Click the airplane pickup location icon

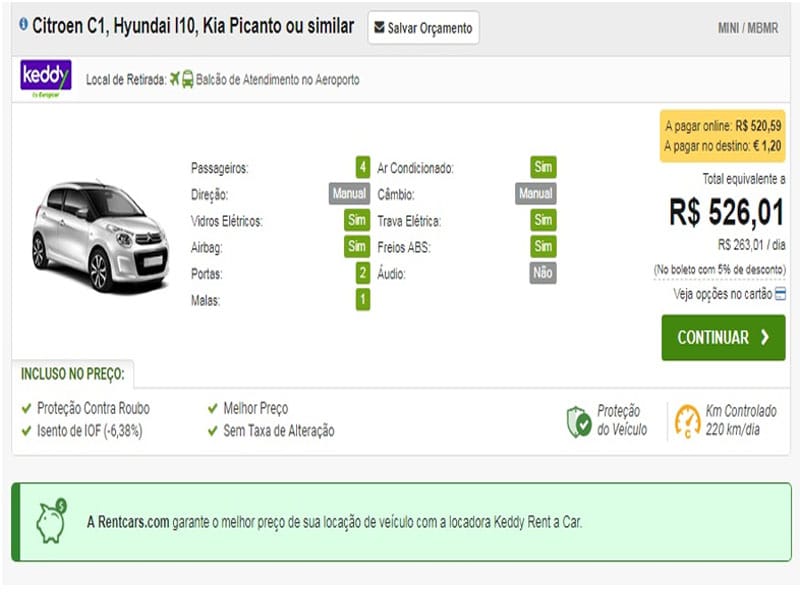[175, 79]
